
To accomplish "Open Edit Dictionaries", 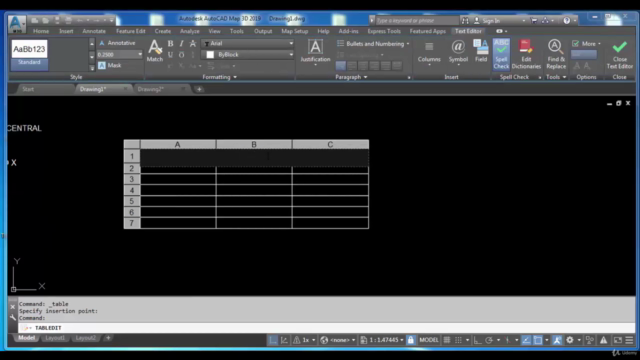I will tap(526, 54).
